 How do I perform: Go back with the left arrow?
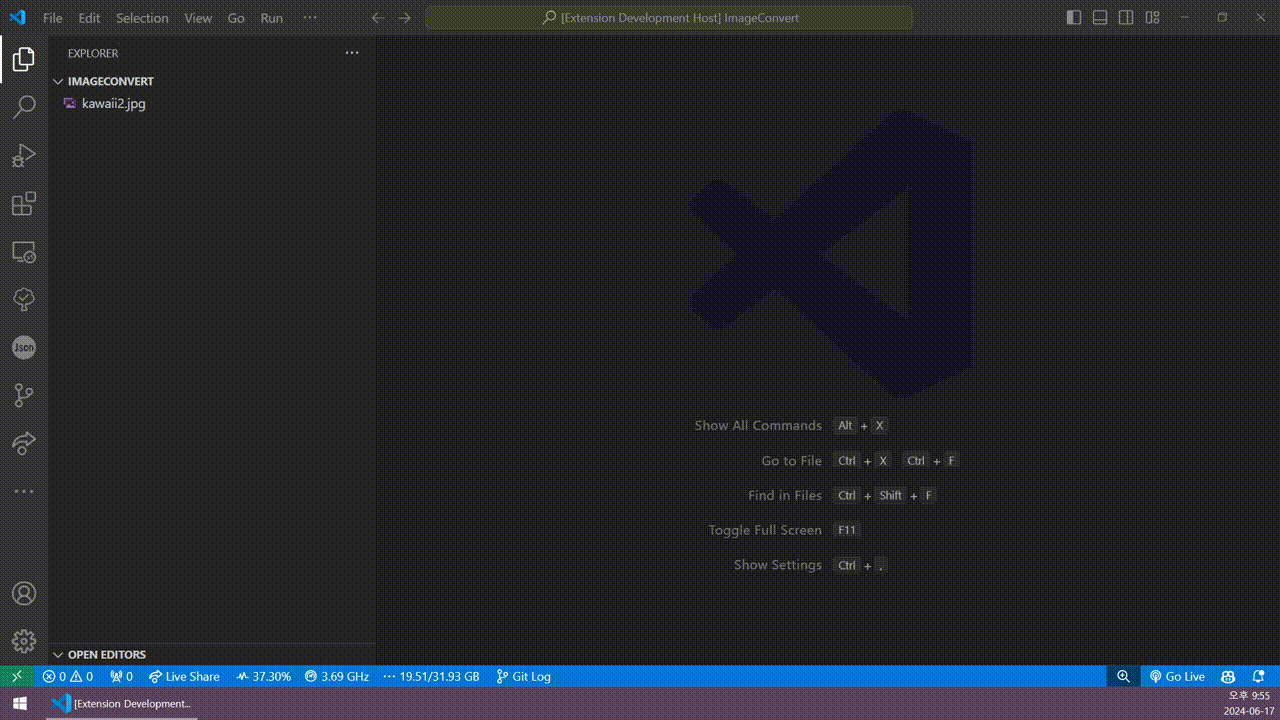tap(377, 18)
